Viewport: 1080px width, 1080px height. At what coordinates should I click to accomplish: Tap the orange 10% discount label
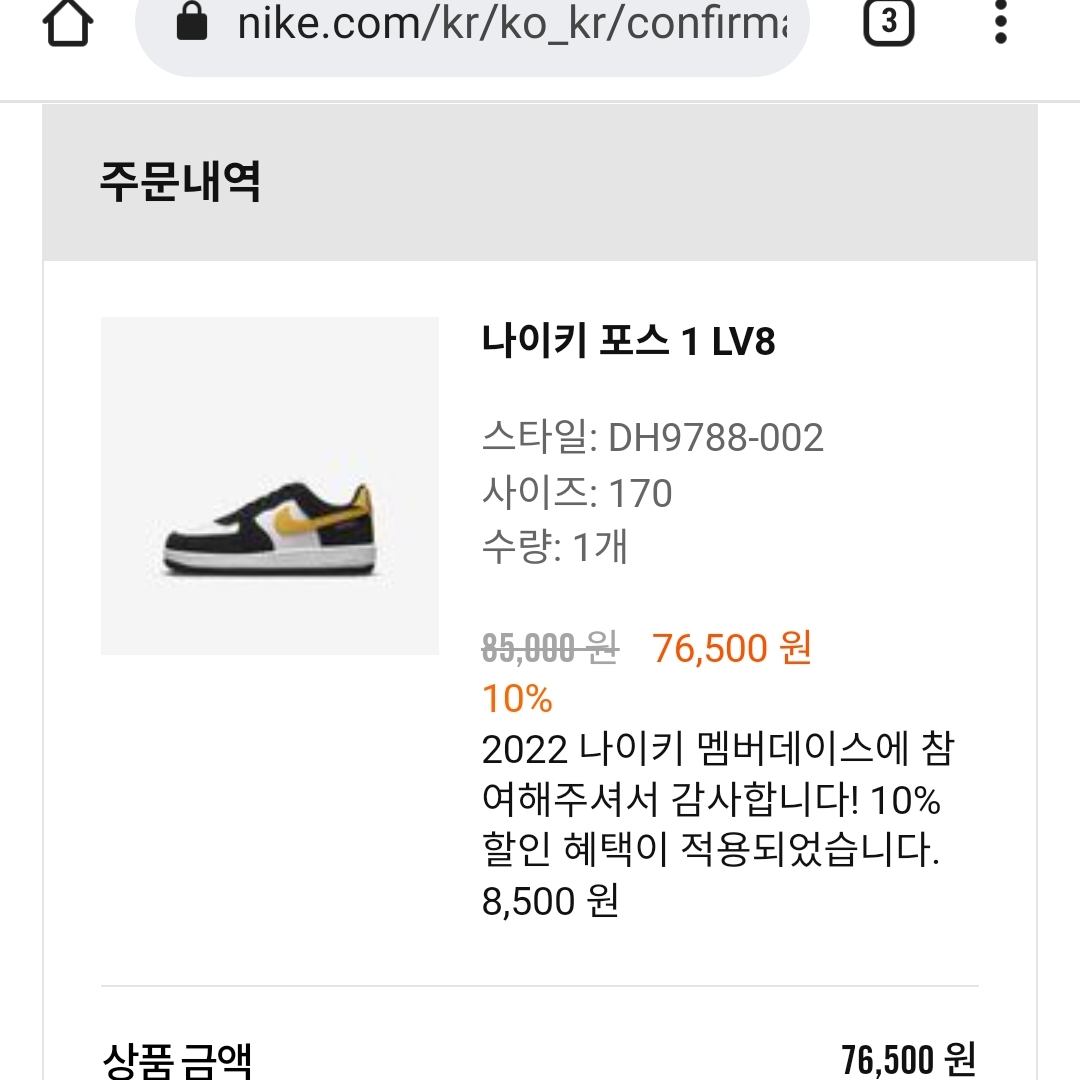click(517, 699)
